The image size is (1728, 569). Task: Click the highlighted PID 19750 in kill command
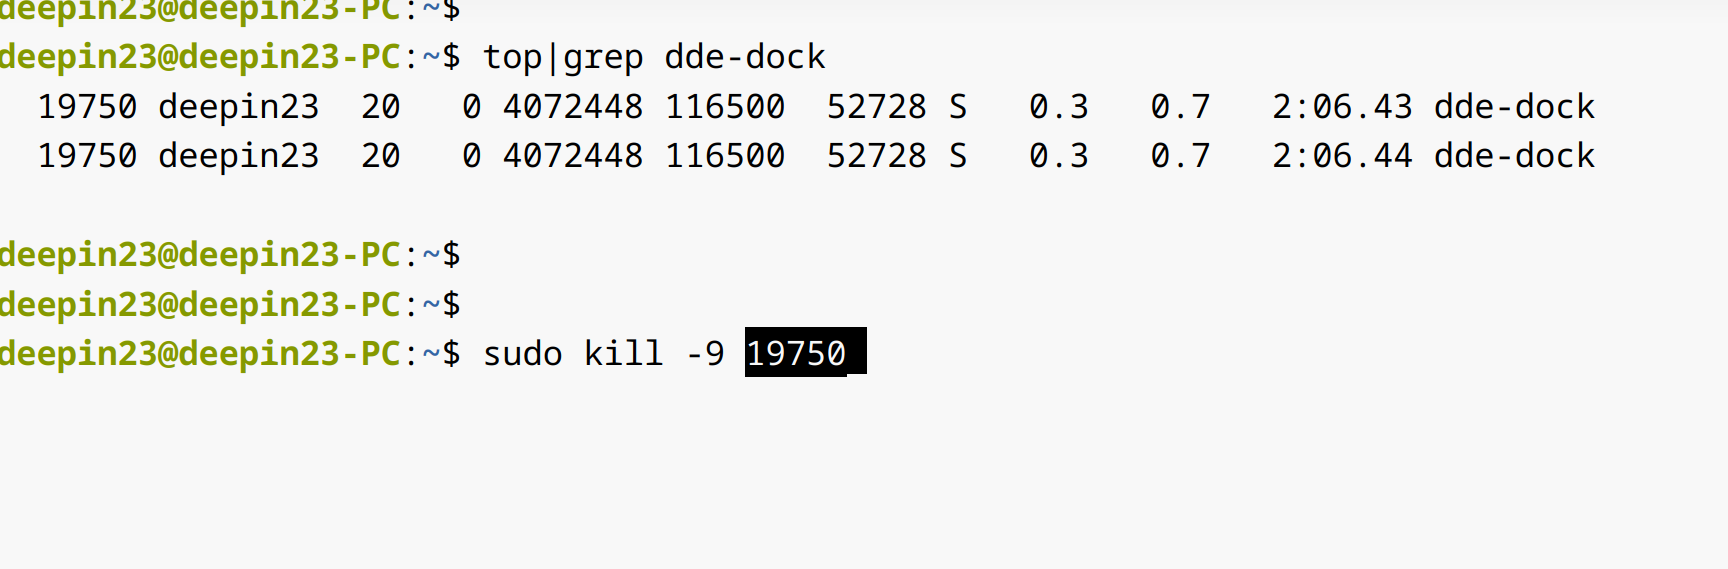coord(796,353)
